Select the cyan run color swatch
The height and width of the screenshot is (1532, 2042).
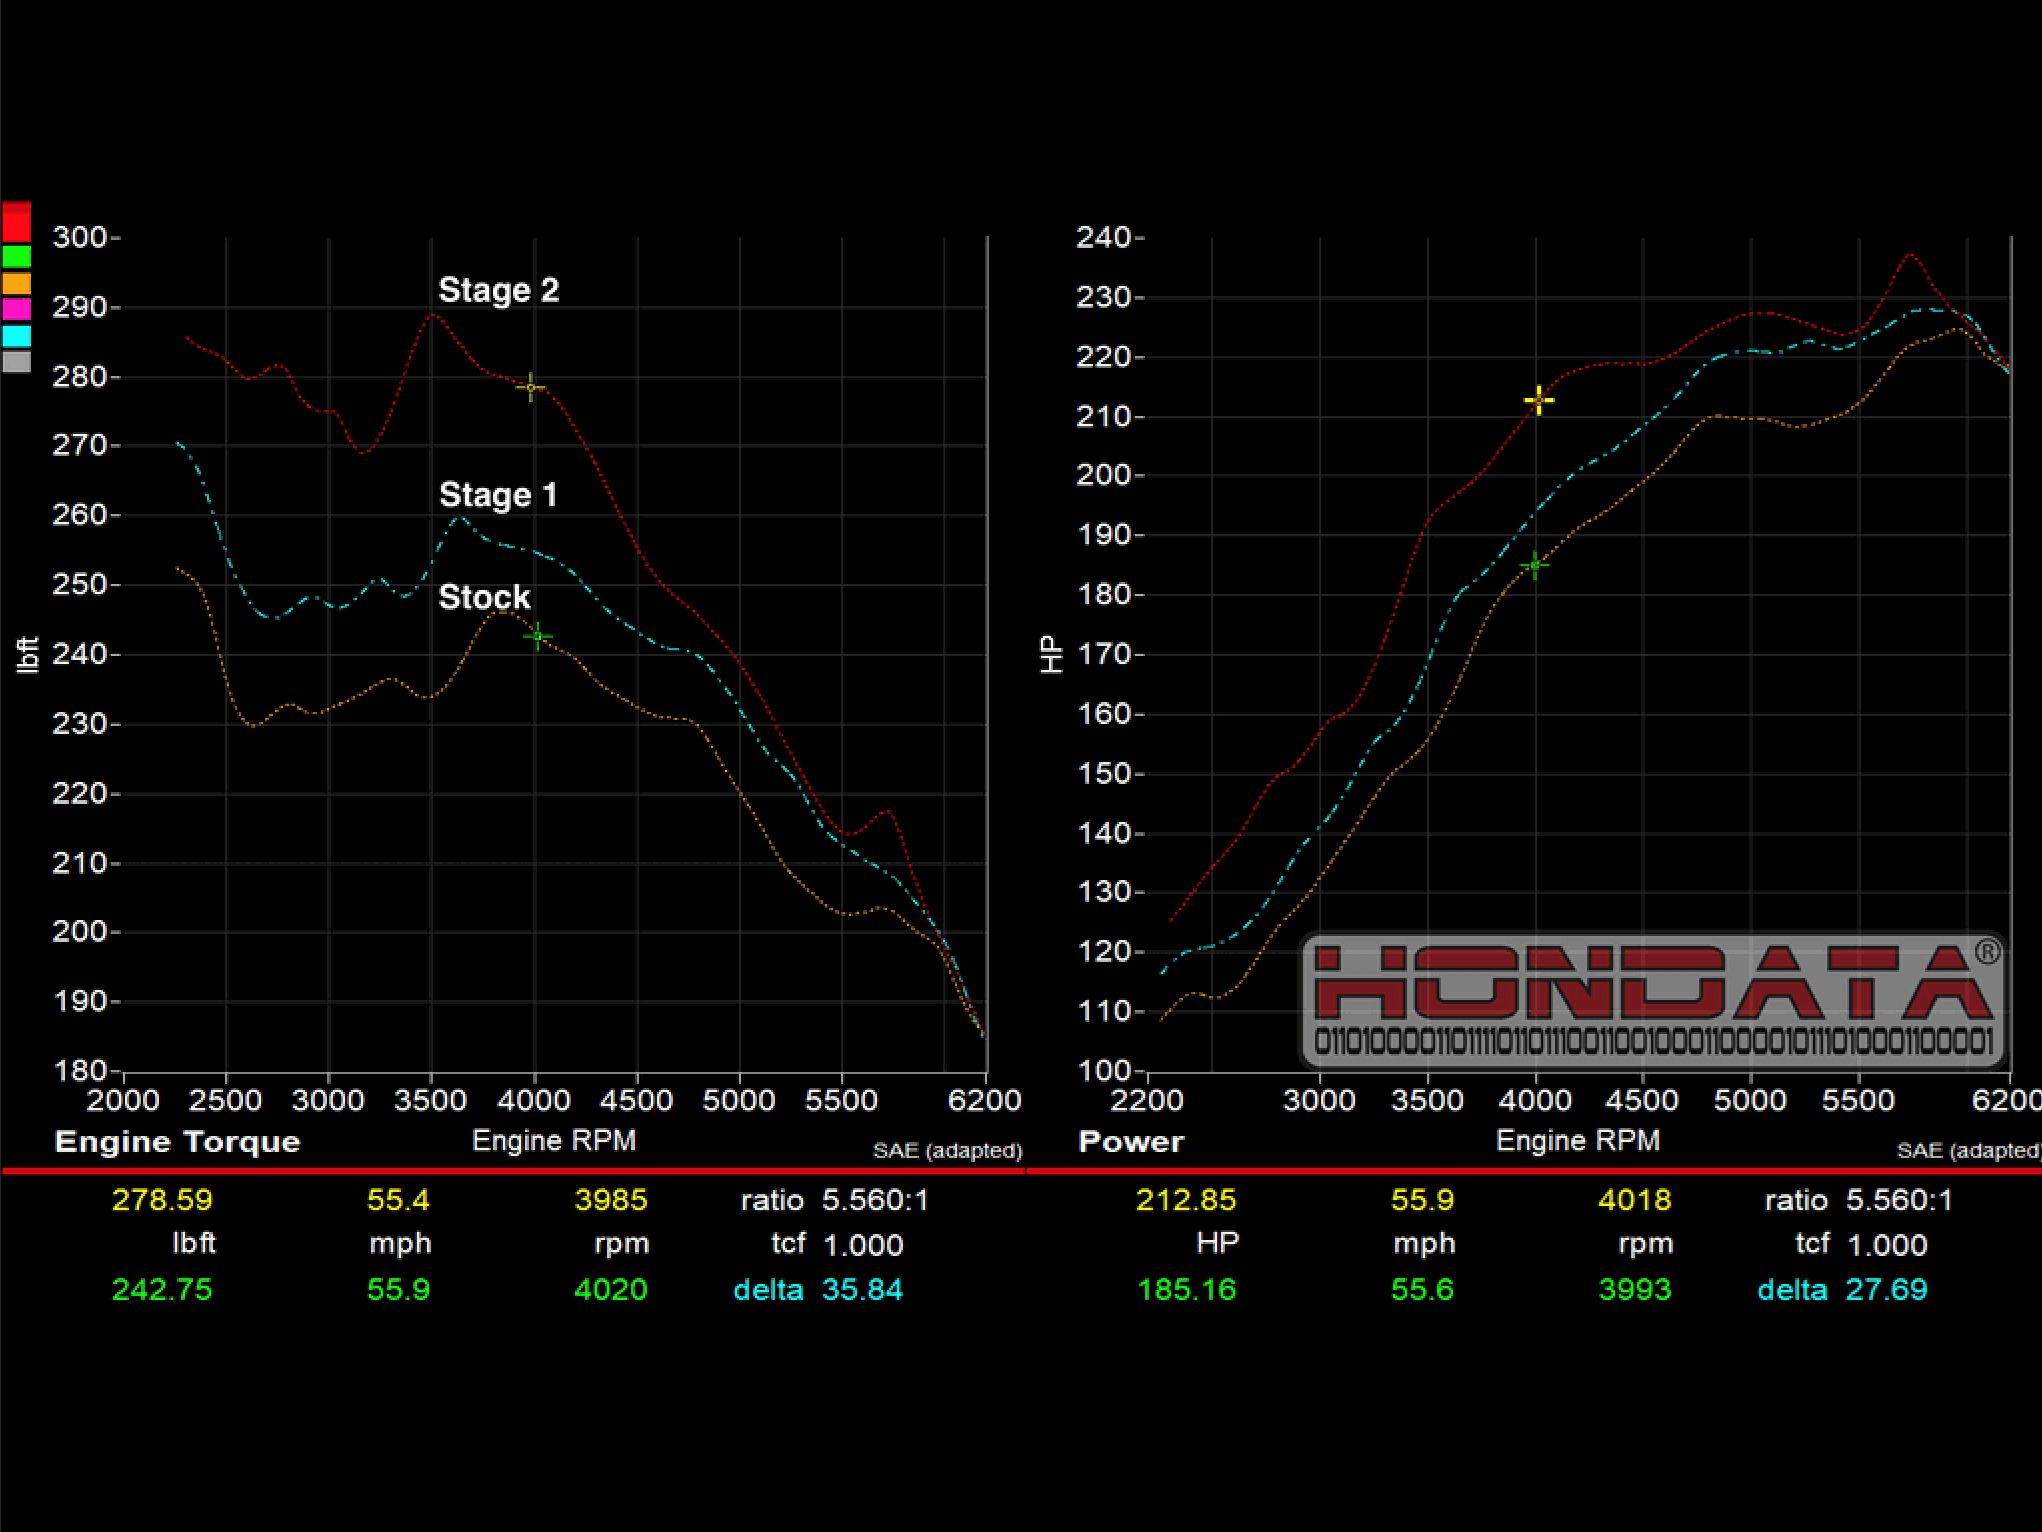(x=16, y=336)
